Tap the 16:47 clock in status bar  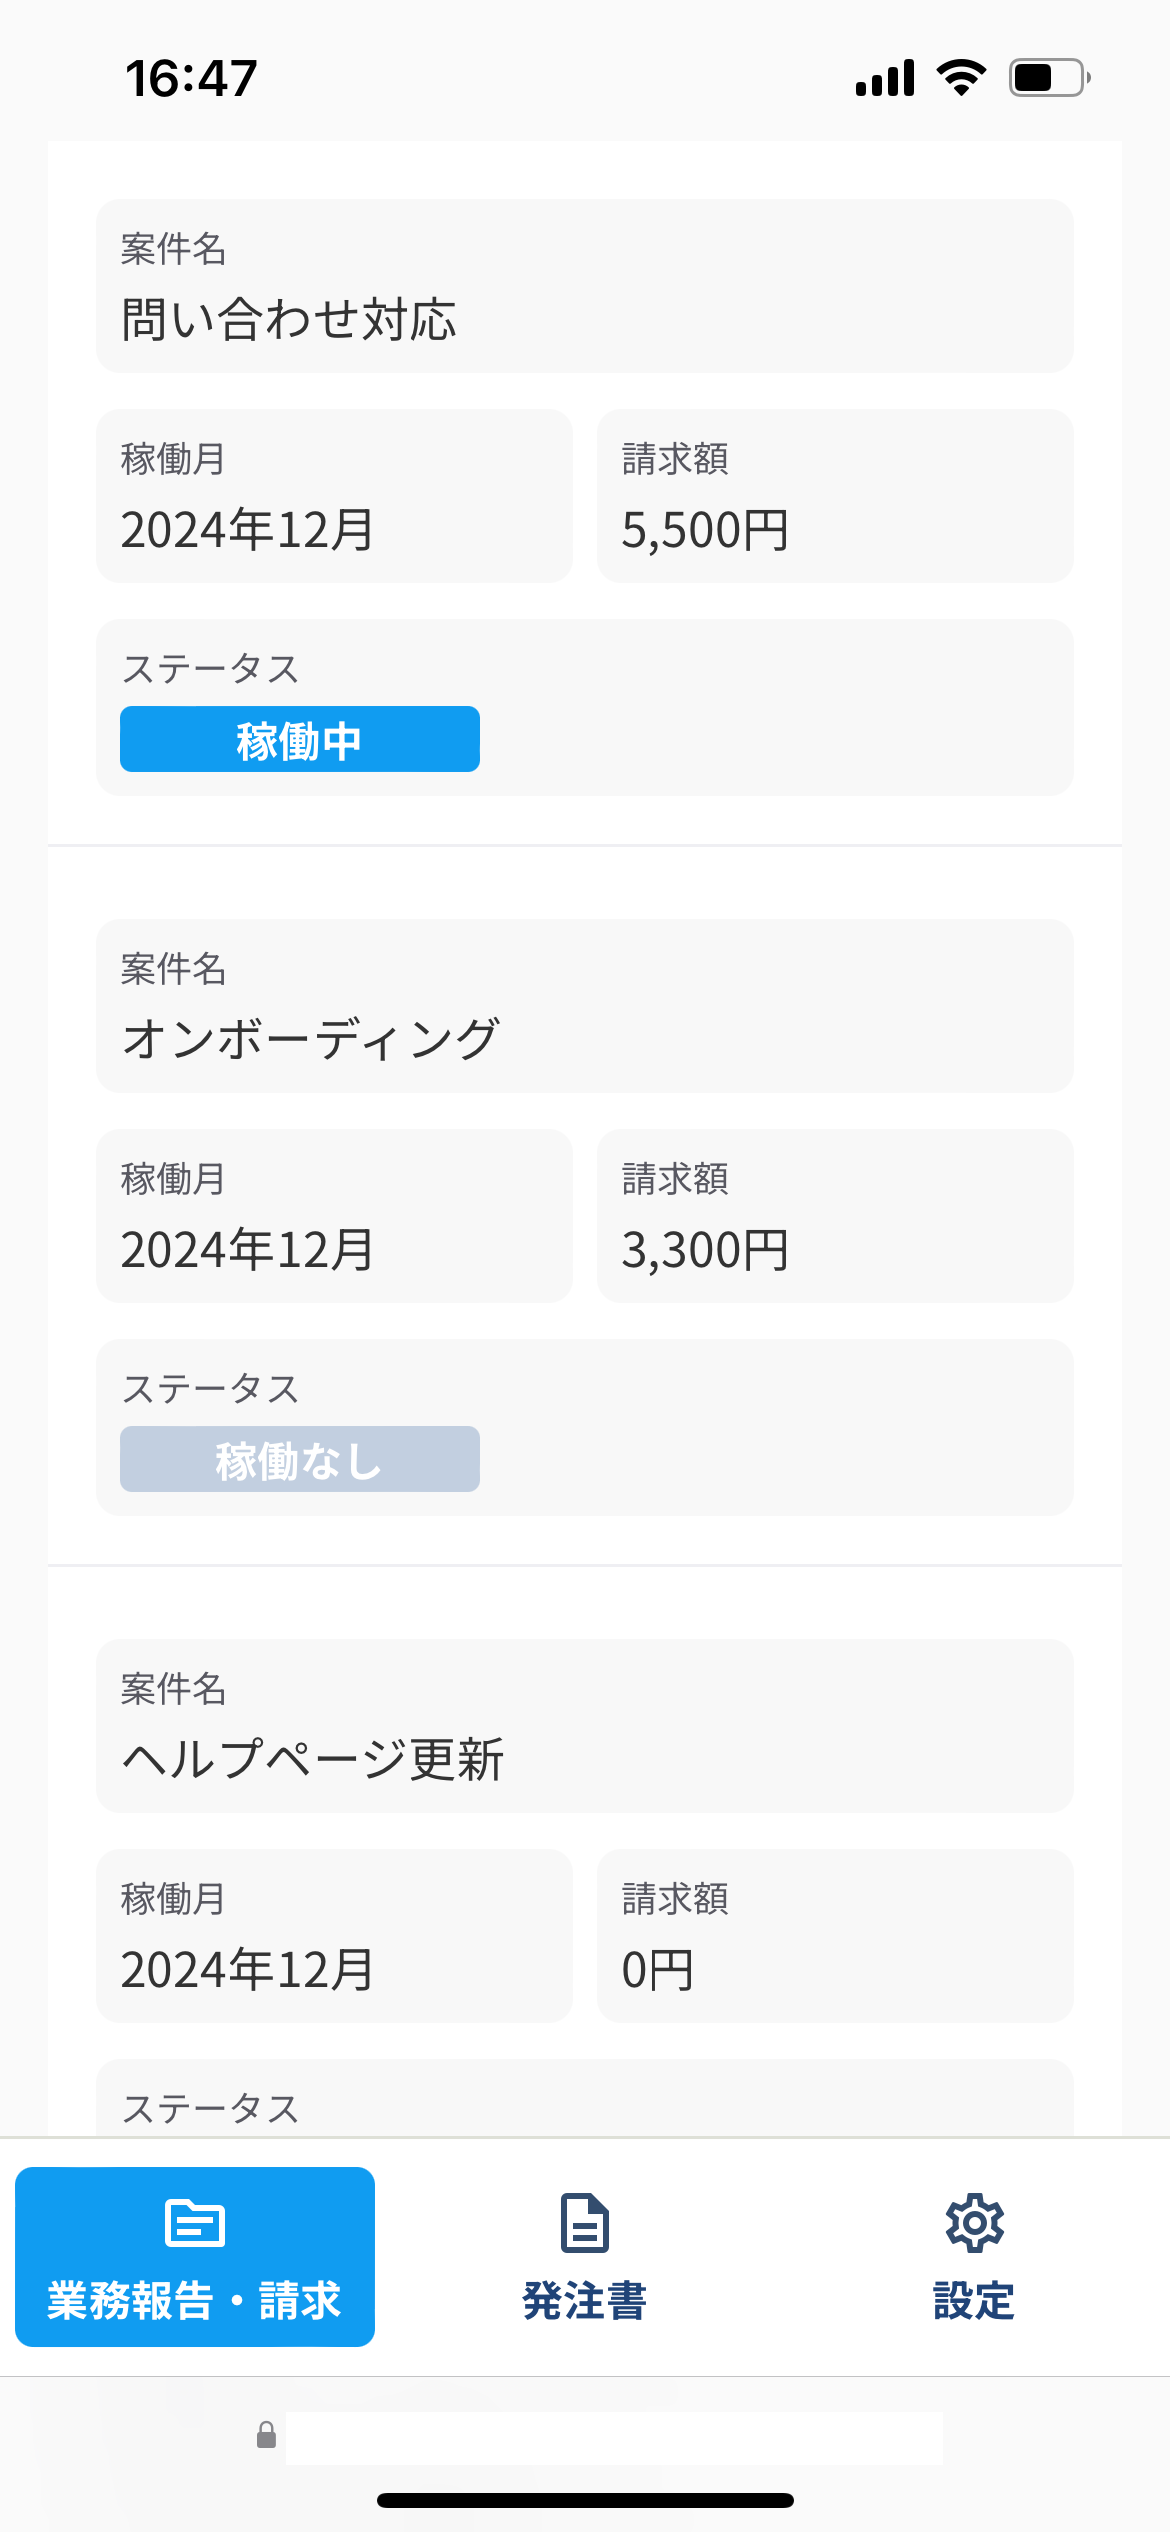coord(191,78)
